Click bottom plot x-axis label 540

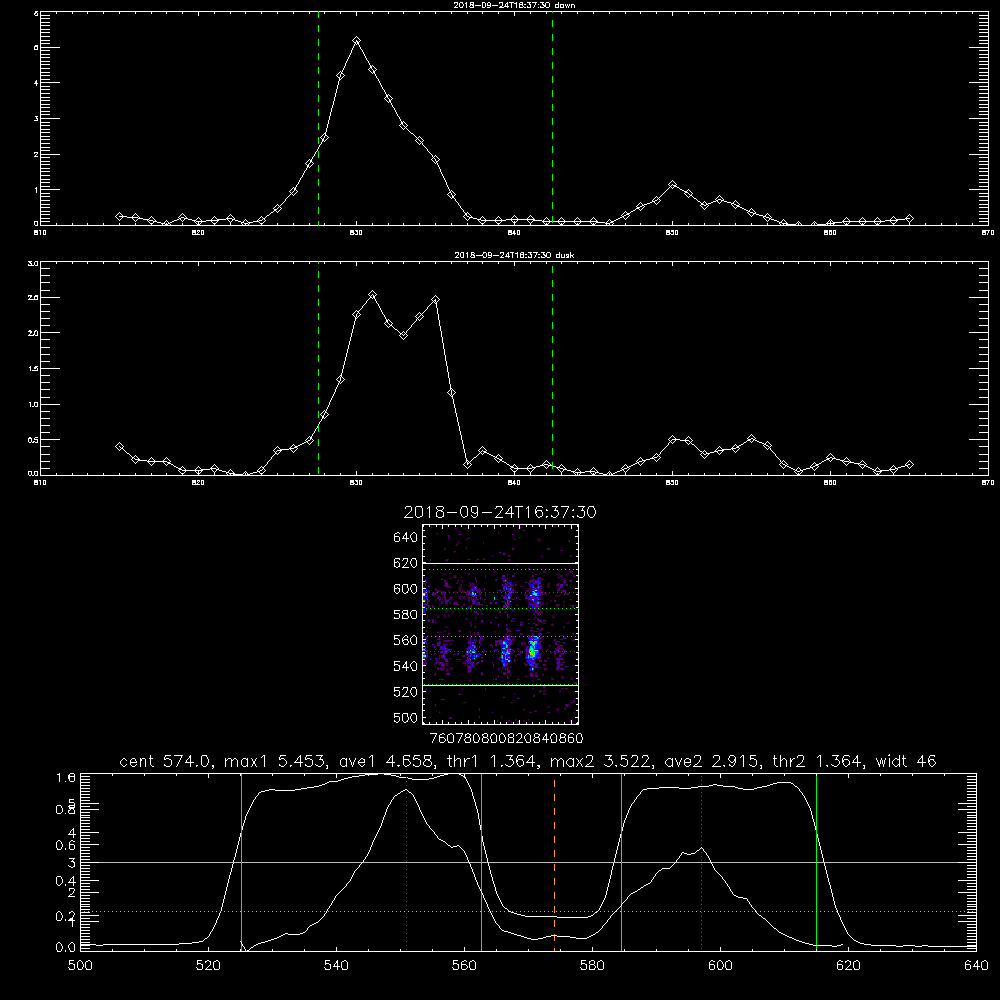[336, 966]
